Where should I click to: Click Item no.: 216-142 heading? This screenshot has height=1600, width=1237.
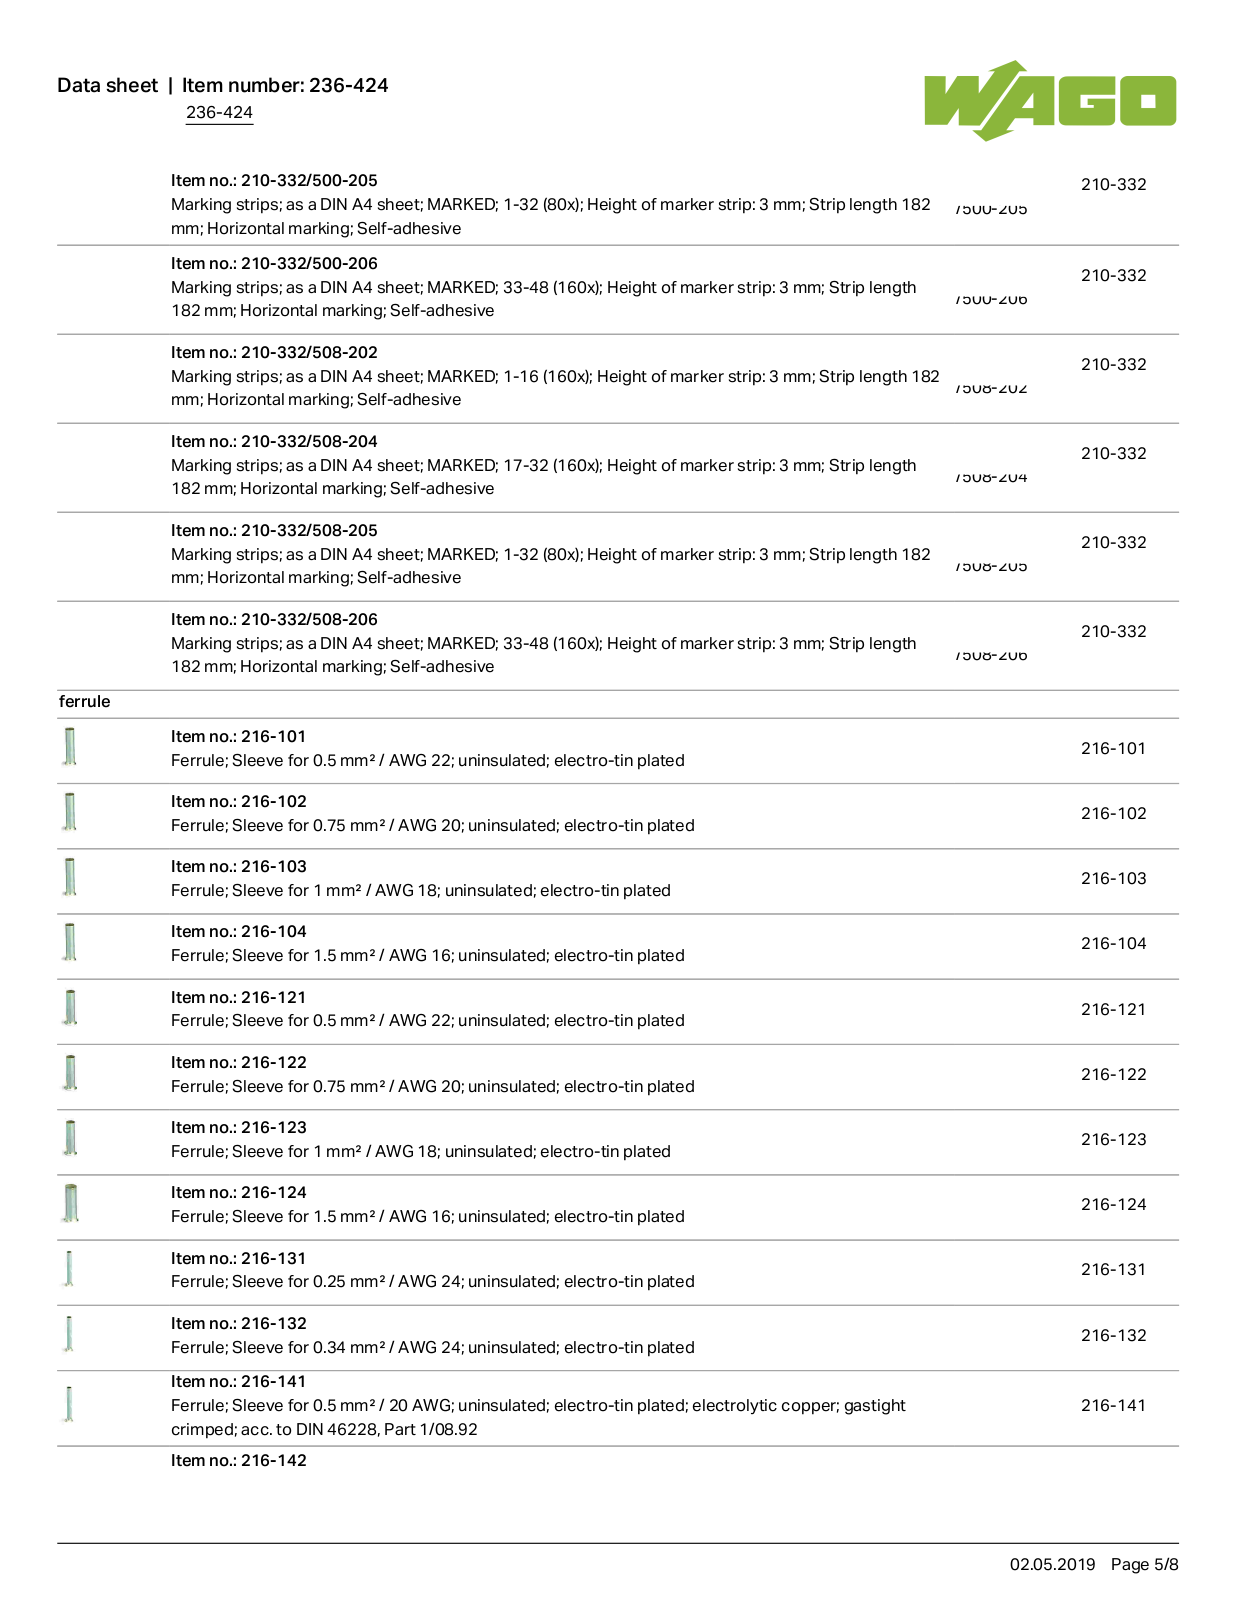[x=239, y=1460]
